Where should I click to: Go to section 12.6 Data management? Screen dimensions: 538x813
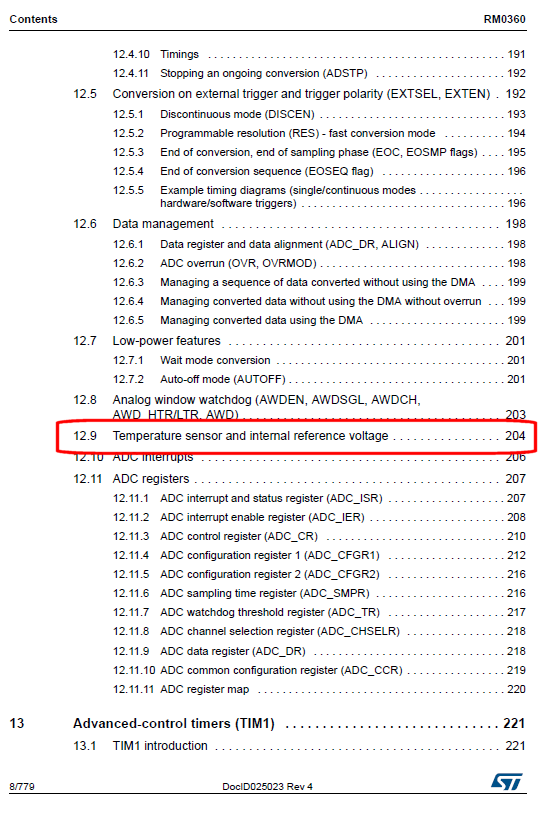(x=299, y=224)
